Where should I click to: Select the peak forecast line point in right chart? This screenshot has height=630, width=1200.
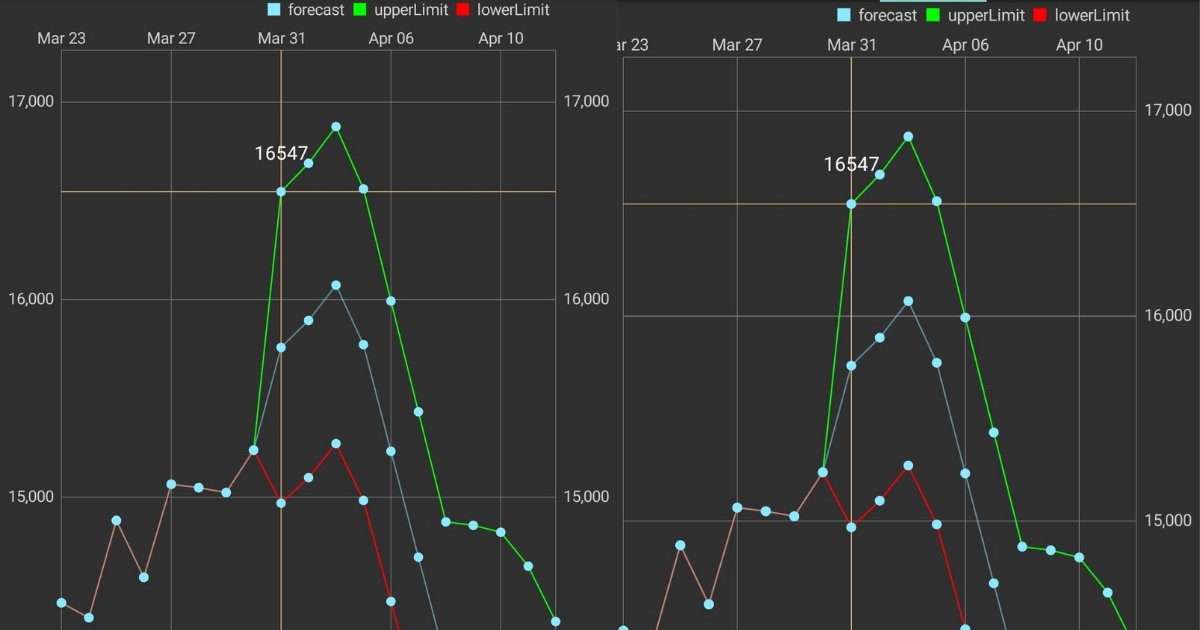click(x=908, y=300)
